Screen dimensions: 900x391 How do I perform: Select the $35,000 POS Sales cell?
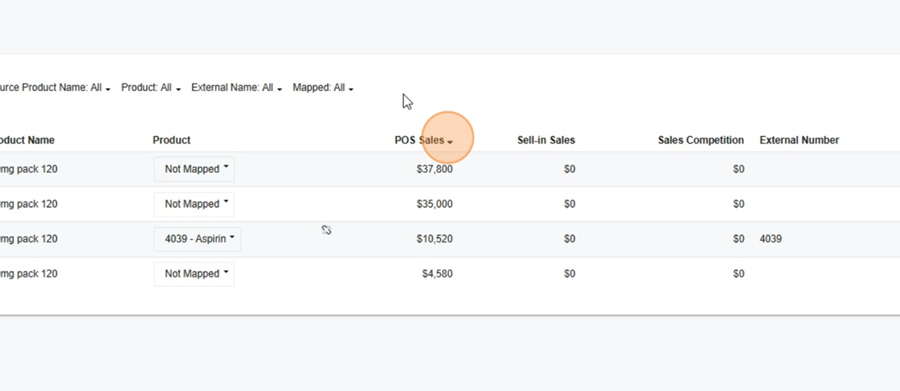[435, 204]
